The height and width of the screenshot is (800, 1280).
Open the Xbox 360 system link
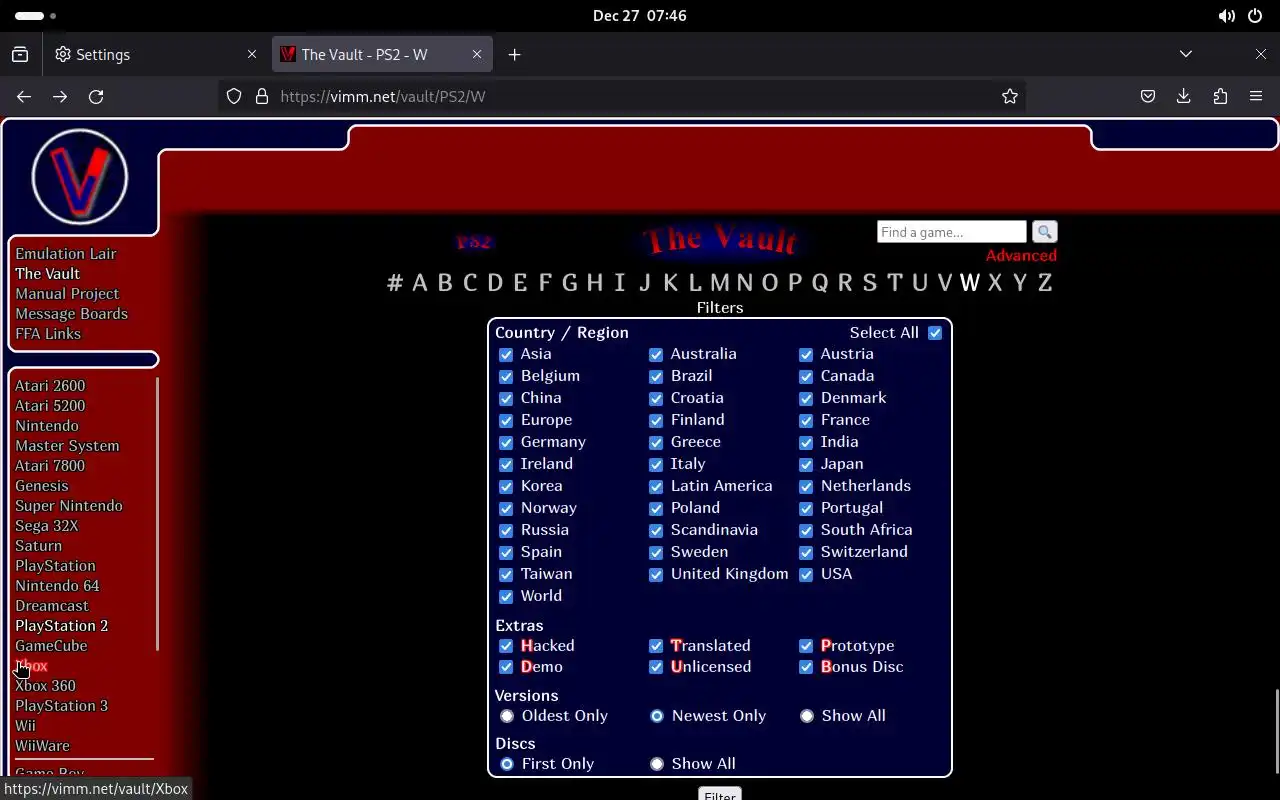point(45,686)
